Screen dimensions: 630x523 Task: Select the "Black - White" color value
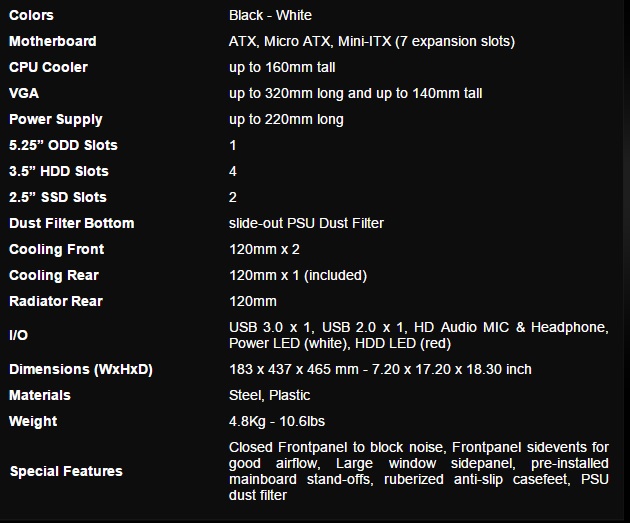click(x=270, y=15)
